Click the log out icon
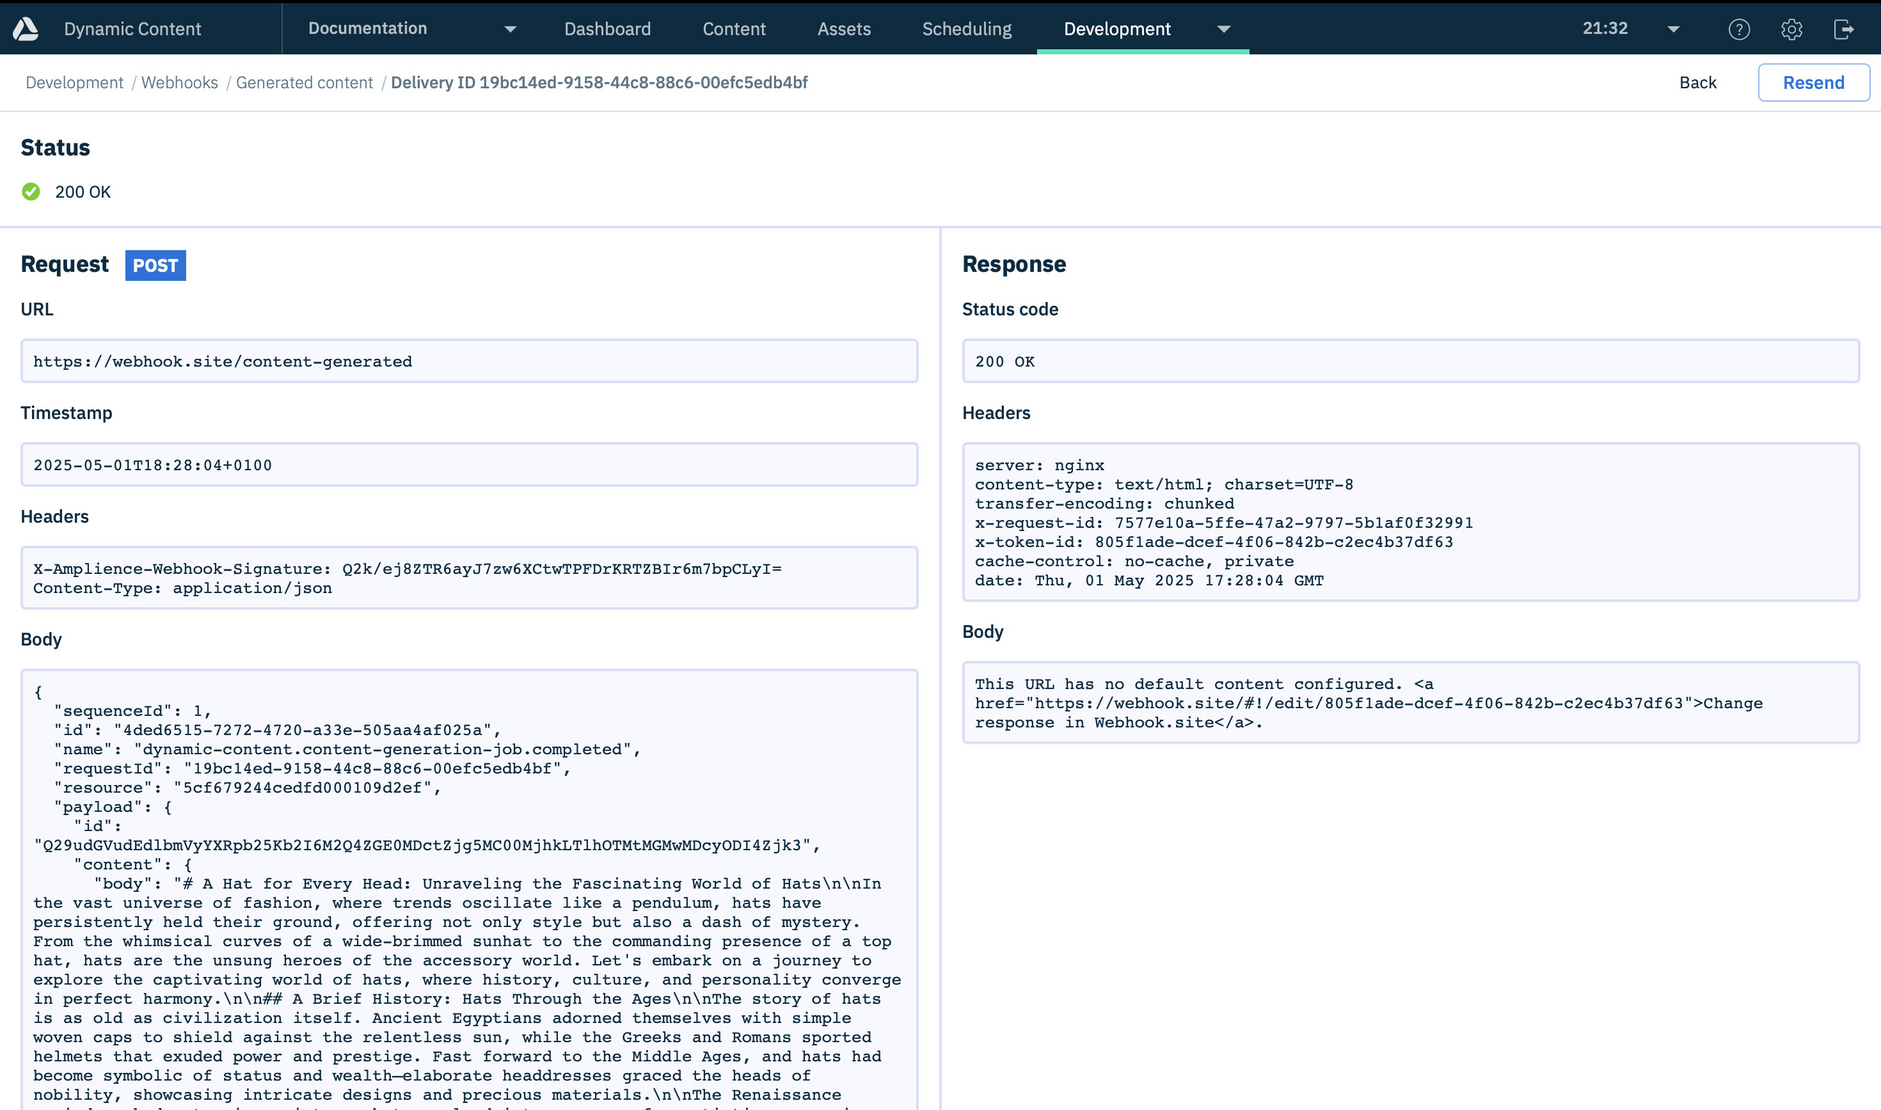Viewport: 1881px width, 1110px height. pyautogui.click(x=1844, y=29)
